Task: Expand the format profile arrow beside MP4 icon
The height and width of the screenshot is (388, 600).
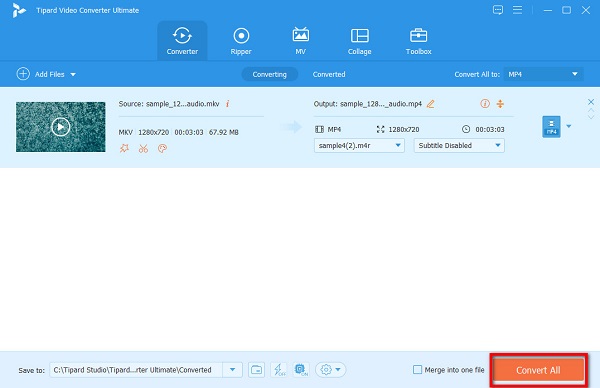Action: click(x=569, y=126)
